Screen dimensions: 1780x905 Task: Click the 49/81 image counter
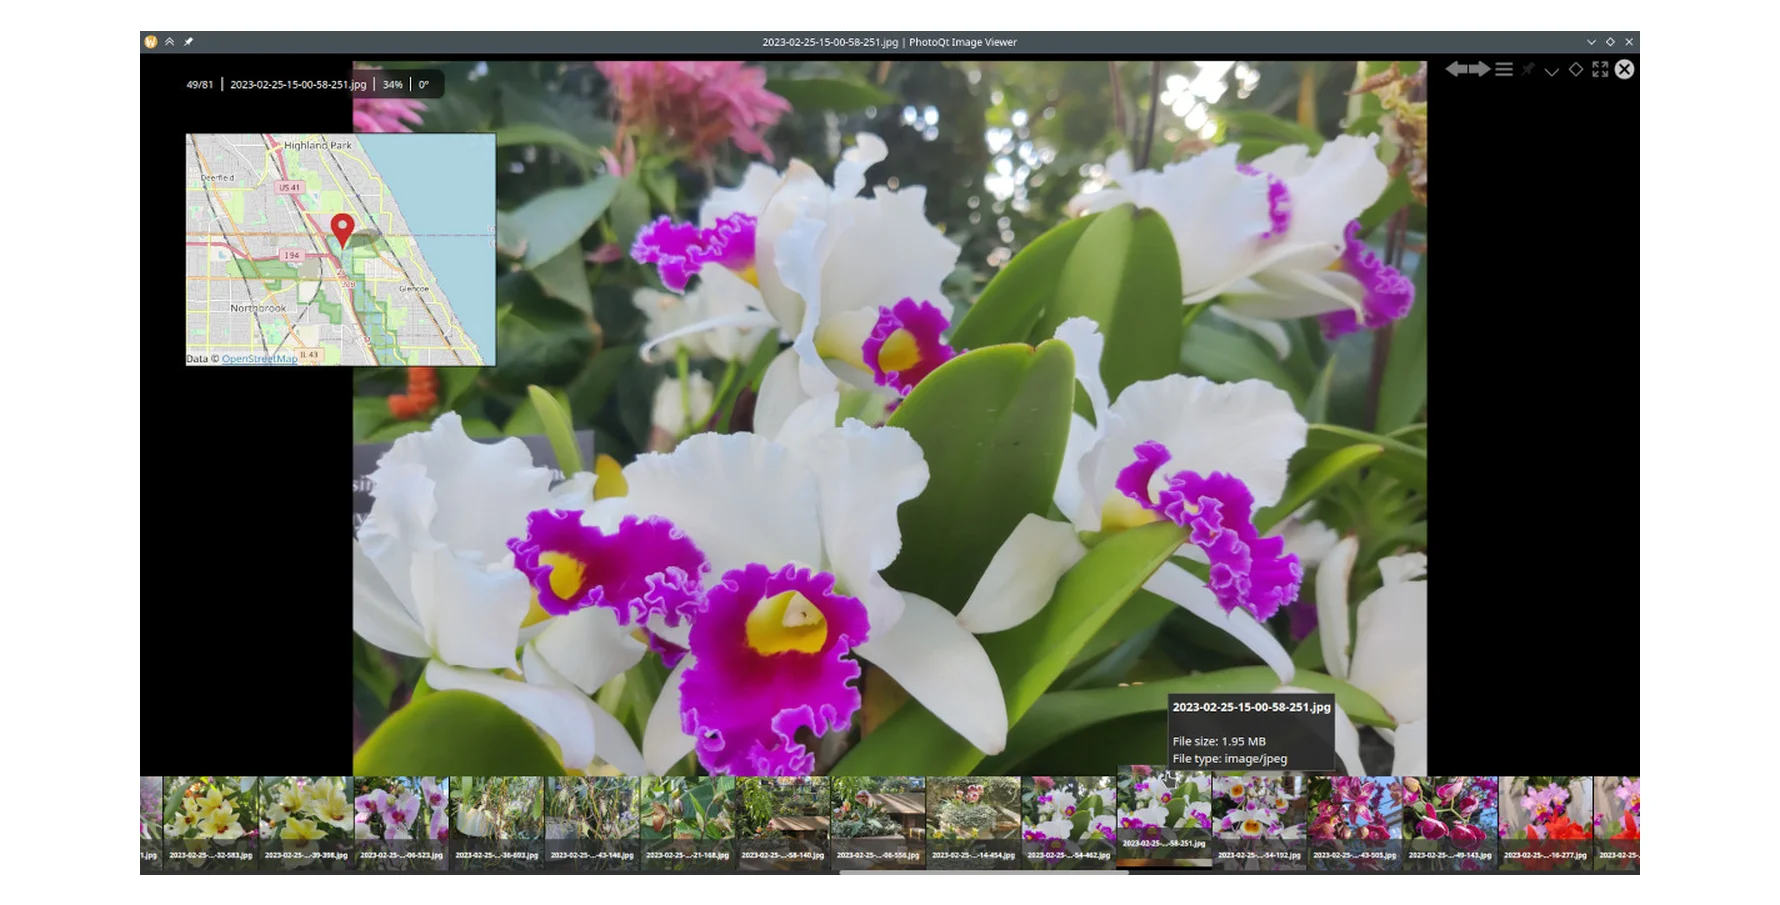[200, 85]
